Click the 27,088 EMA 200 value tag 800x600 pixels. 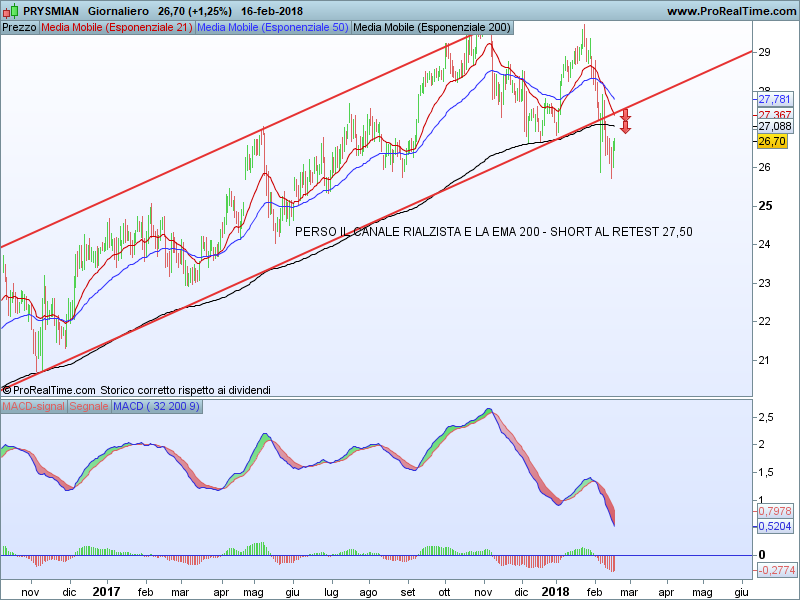775,127
